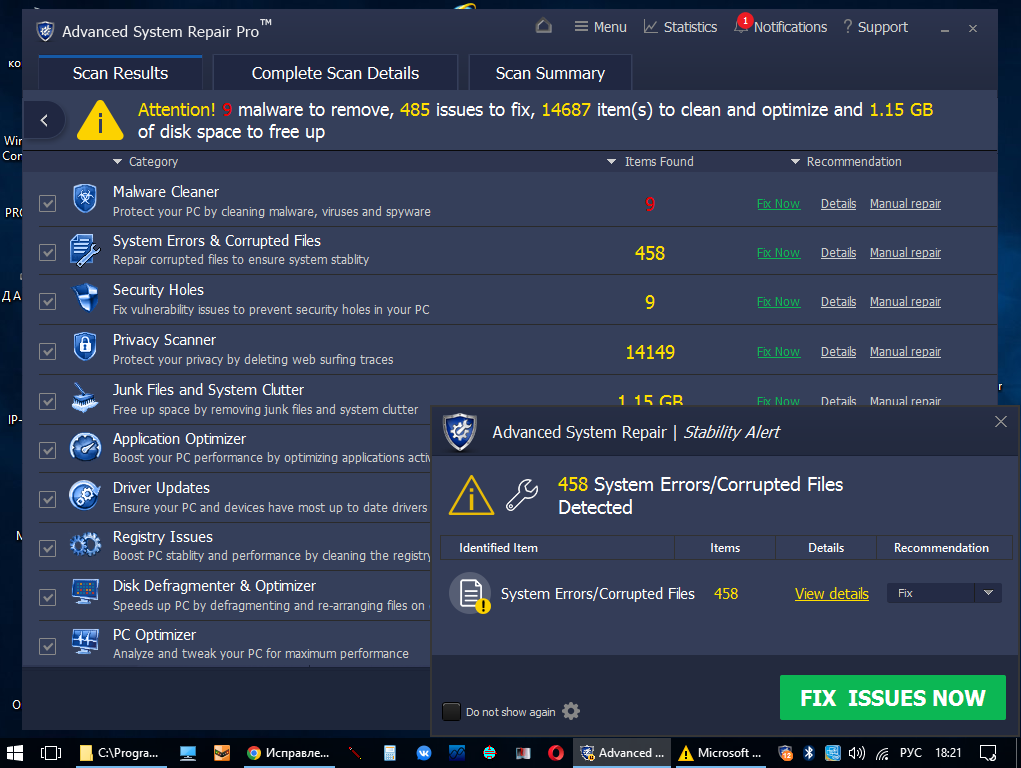1021x768 pixels.
Task: Open the Opera browser taskbar icon
Action: pos(556,753)
